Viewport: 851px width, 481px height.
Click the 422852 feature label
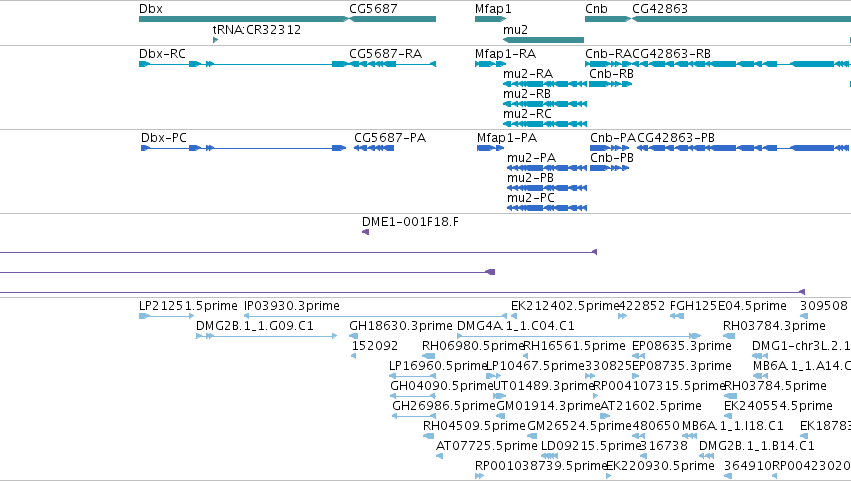point(642,306)
